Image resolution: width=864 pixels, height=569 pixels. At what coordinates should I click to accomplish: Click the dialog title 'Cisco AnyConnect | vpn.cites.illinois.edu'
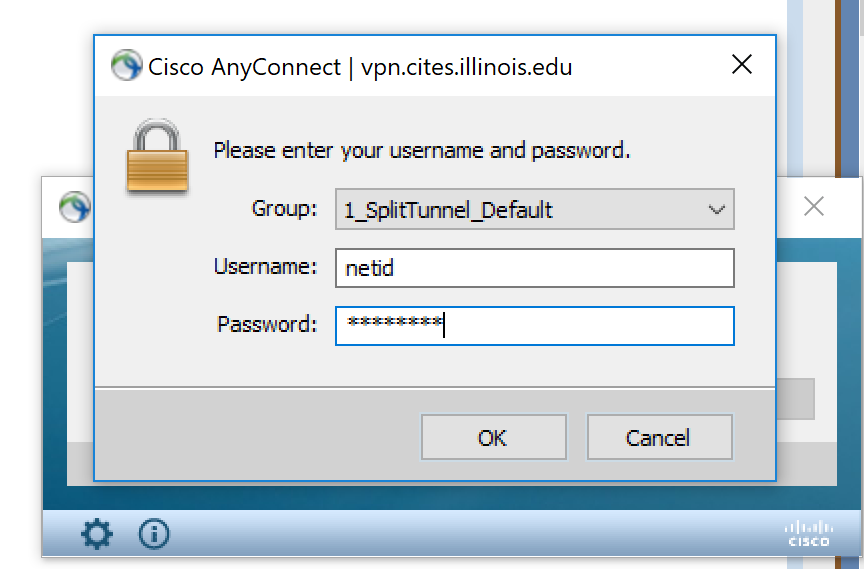(x=360, y=67)
